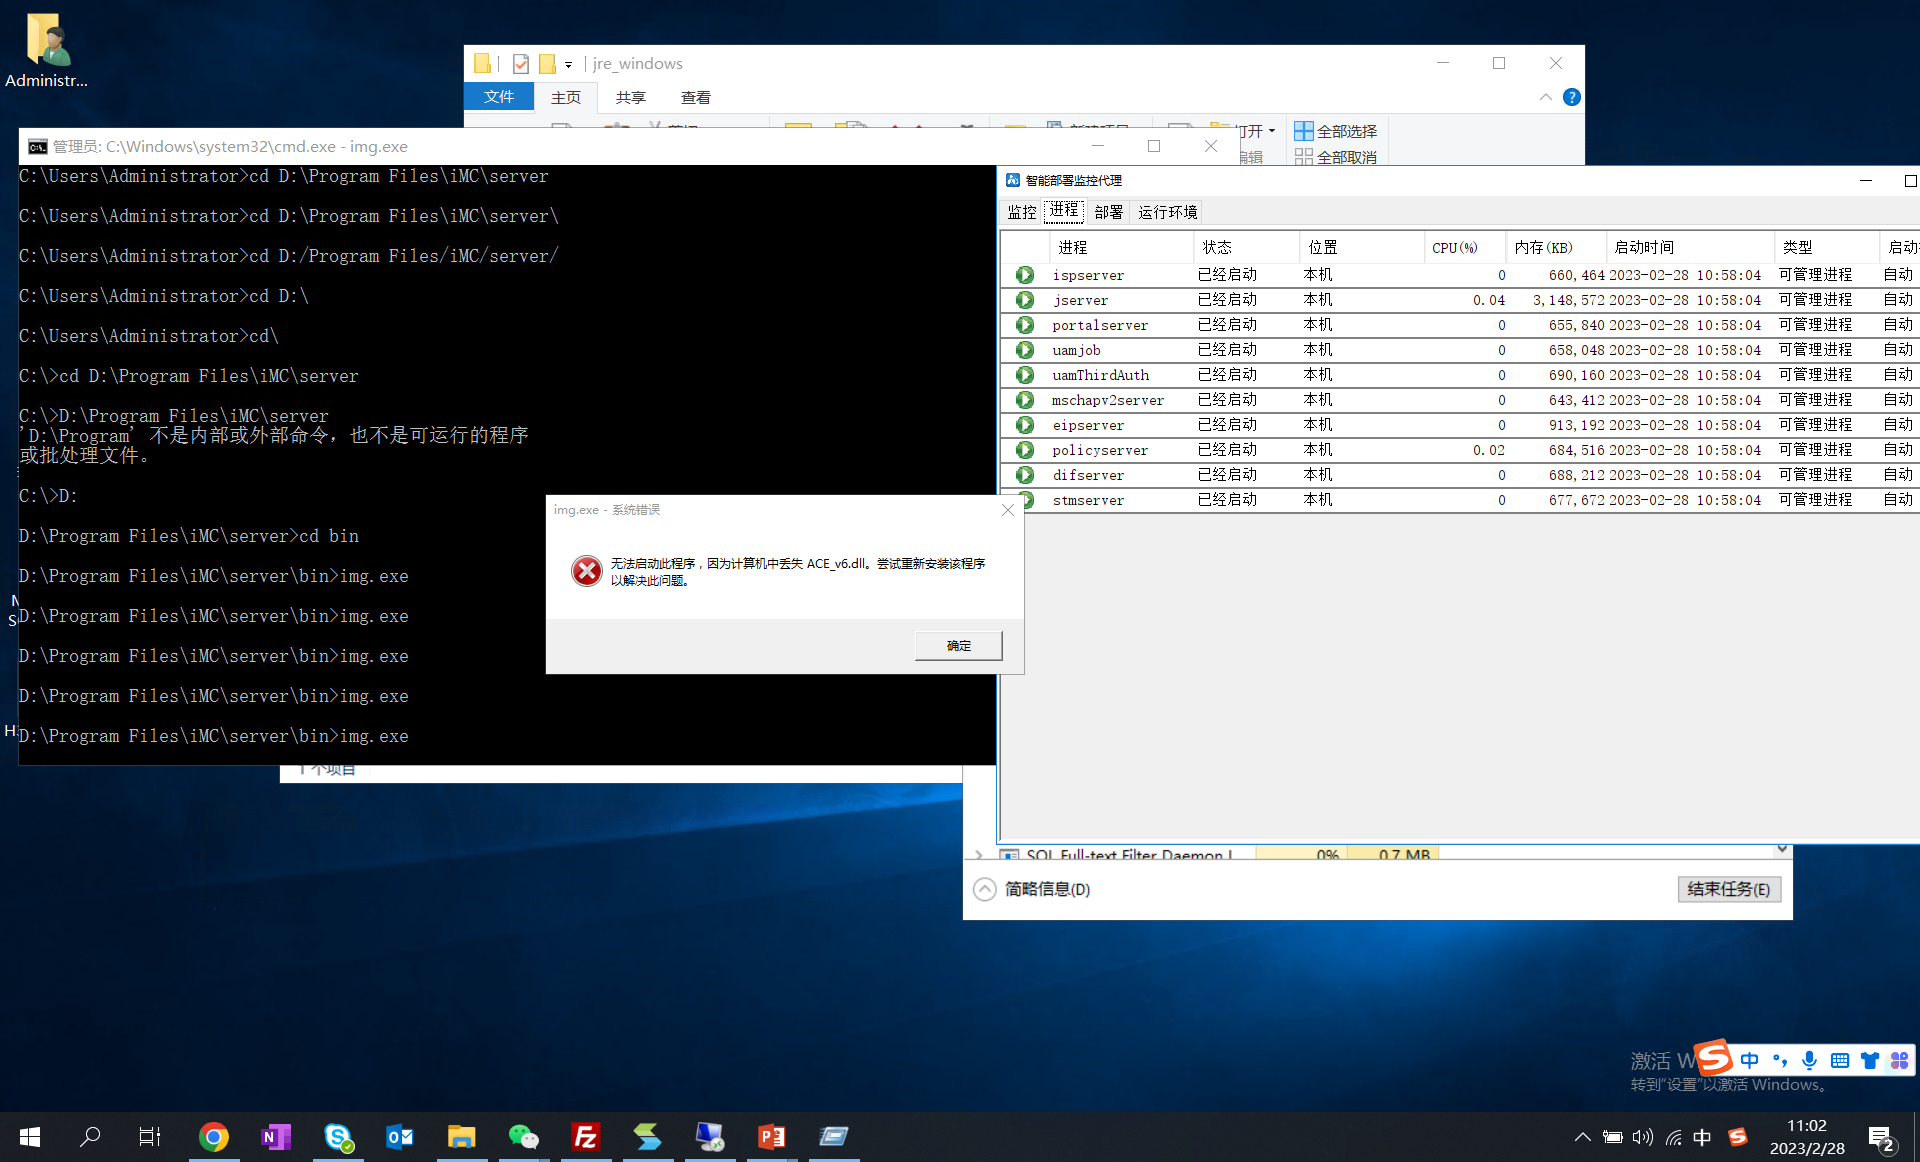Switch to the 监控 tab

click(x=1021, y=212)
